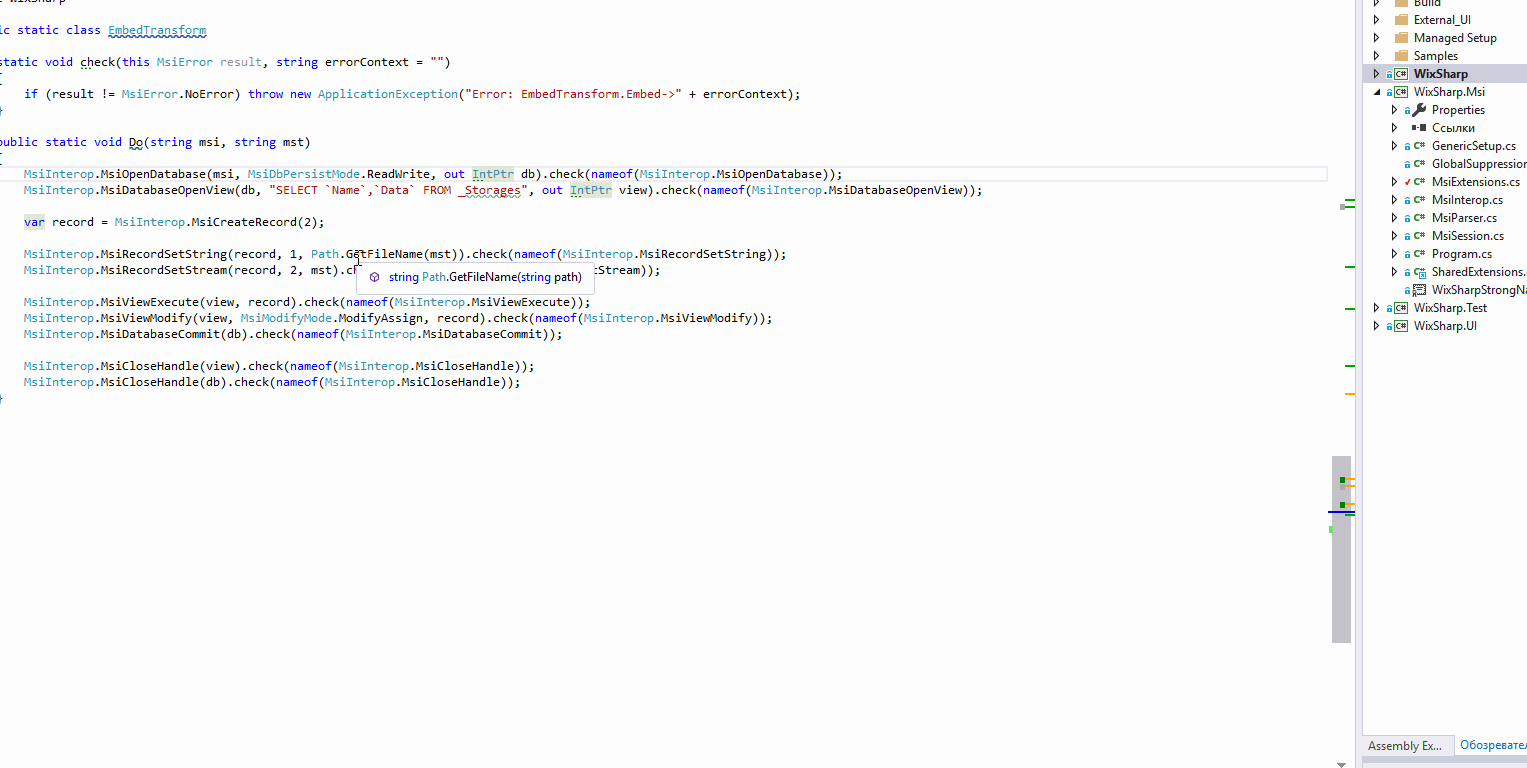The width and height of the screenshot is (1527, 768).
Task: Expand the Ссылки references node
Action: (x=1395, y=128)
